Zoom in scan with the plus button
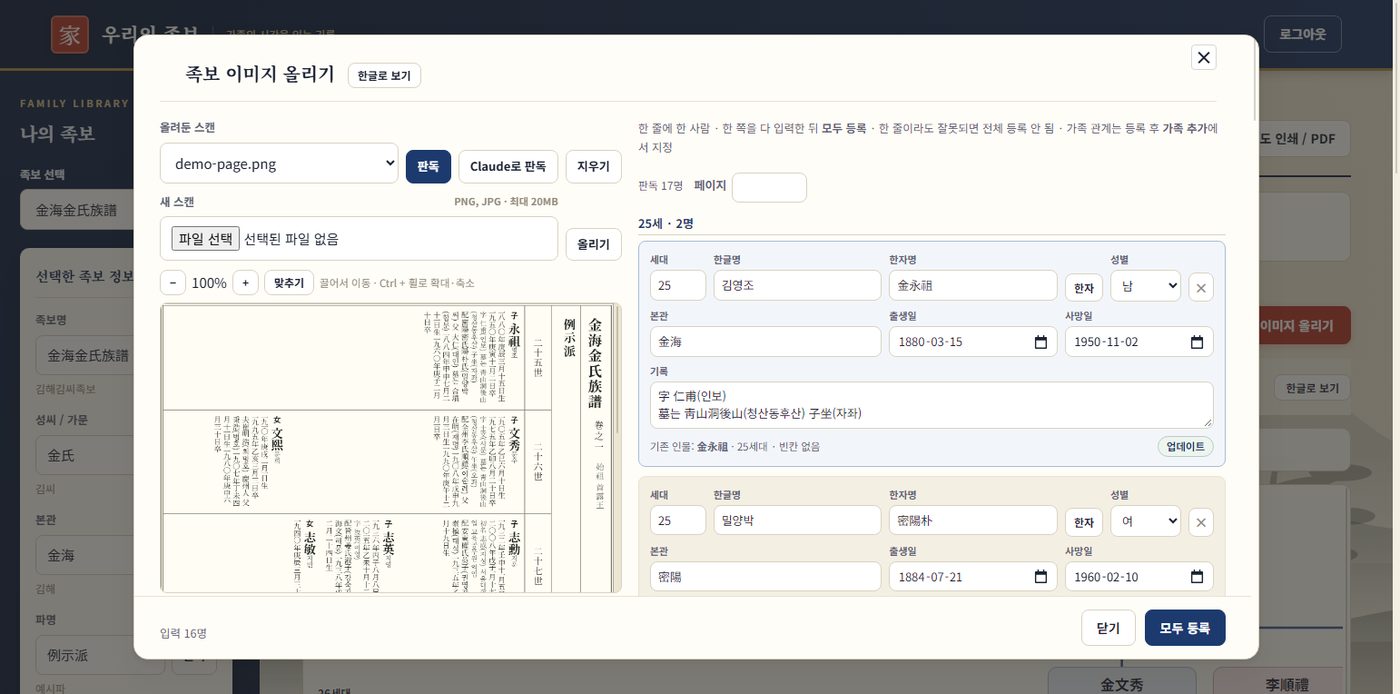Image resolution: width=1400 pixels, height=694 pixels. (x=245, y=283)
